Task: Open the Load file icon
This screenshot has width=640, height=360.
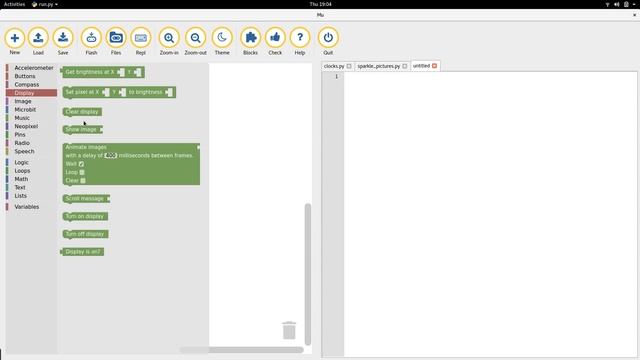Action: pos(38,38)
